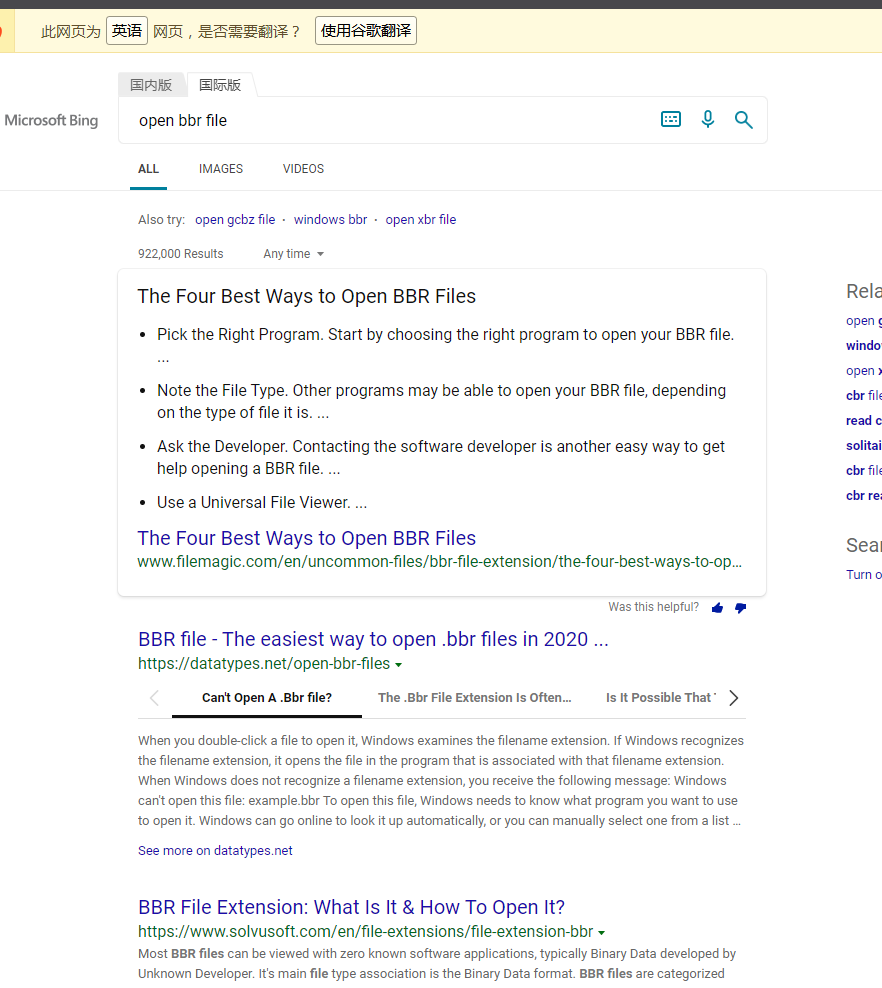Open dropdown arrow next to datatypes.net URL
The image size is (882, 988).
[399, 665]
